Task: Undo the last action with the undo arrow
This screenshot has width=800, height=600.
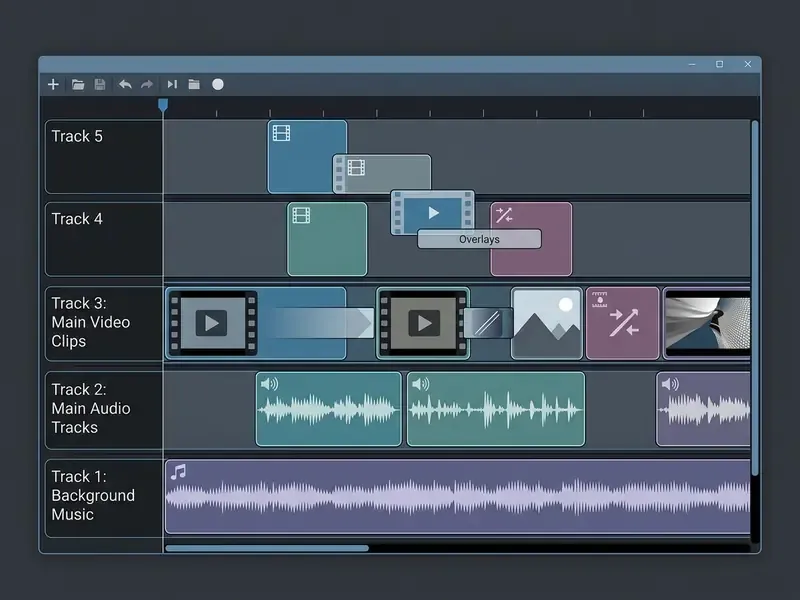Action: pos(125,84)
